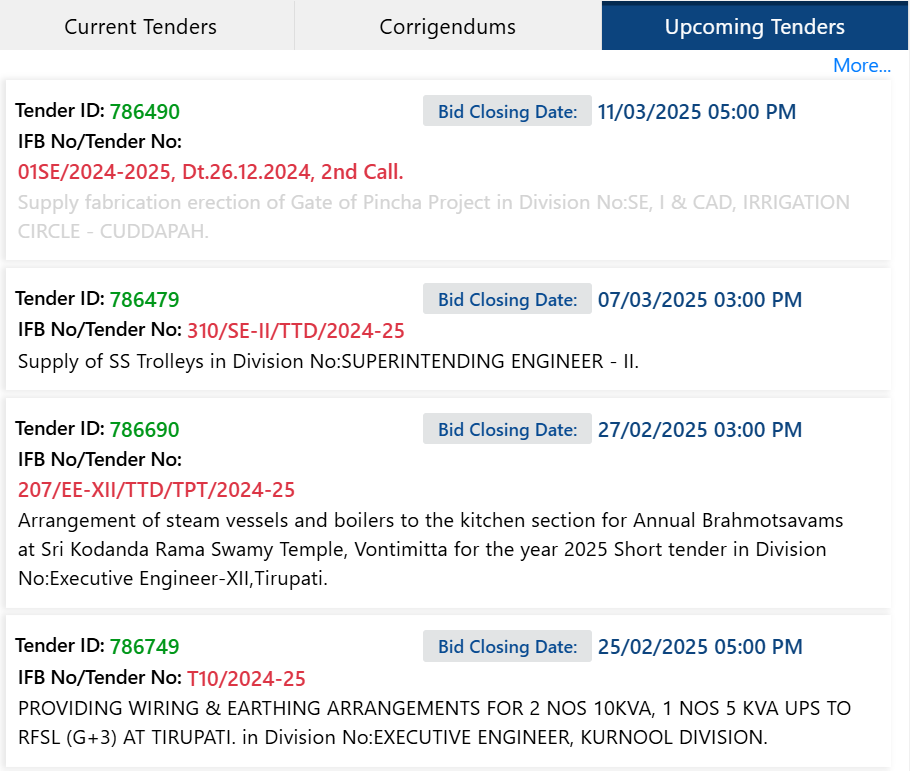Click the closing date 07/03/2025 03:00 PM
Screen dimensions: 910x771
click(x=700, y=300)
